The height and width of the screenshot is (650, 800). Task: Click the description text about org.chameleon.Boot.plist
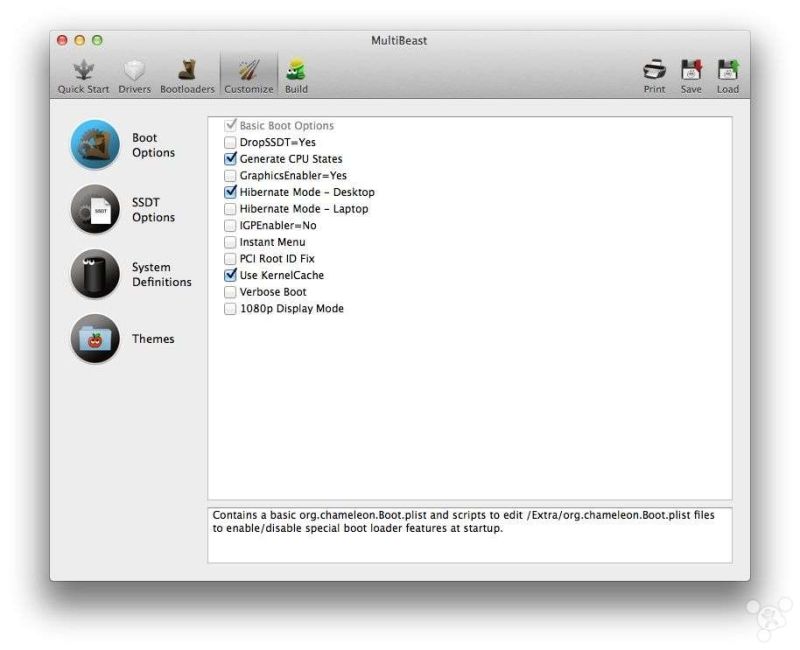click(463, 522)
